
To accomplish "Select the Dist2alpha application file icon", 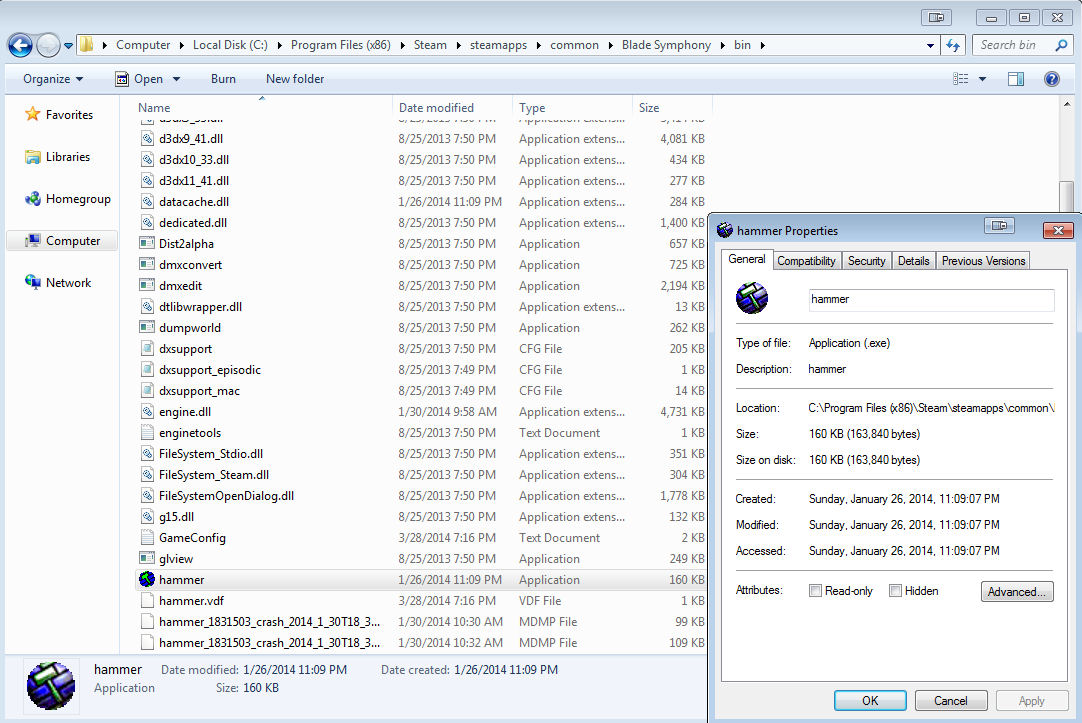I will point(147,244).
